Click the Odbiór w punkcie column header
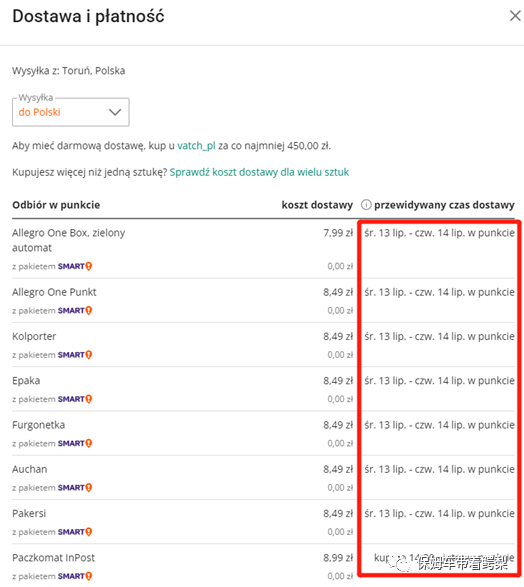Viewport: 524px width, 587px height. click(x=56, y=205)
